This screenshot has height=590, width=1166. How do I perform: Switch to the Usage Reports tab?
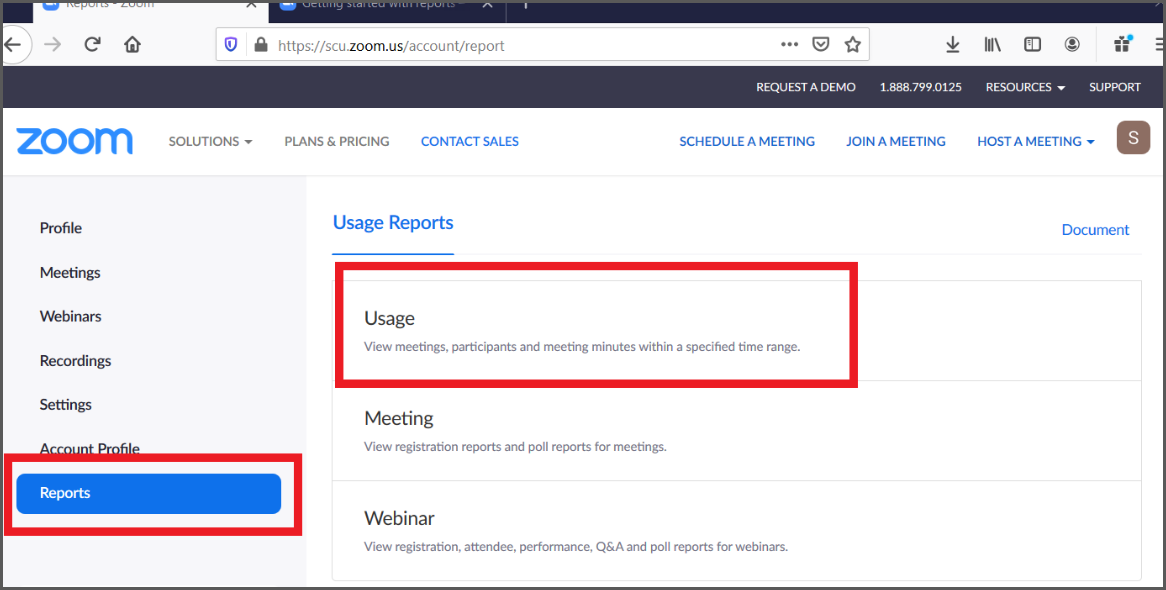(392, 222)
